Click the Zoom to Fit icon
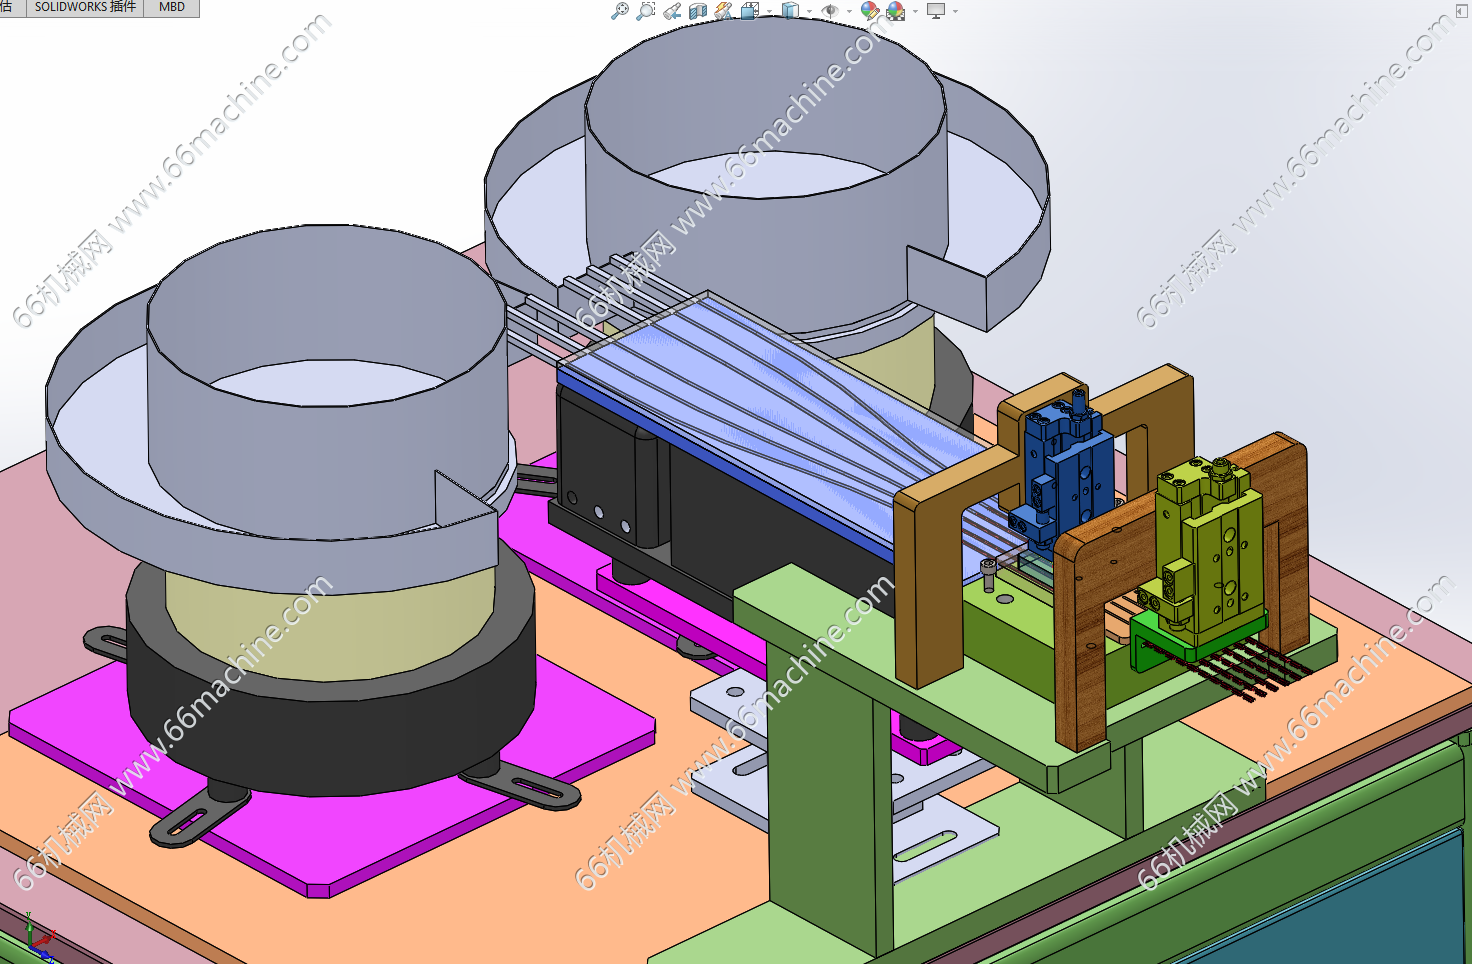This screenshot has width=1472, height=964. pos(620,11)
